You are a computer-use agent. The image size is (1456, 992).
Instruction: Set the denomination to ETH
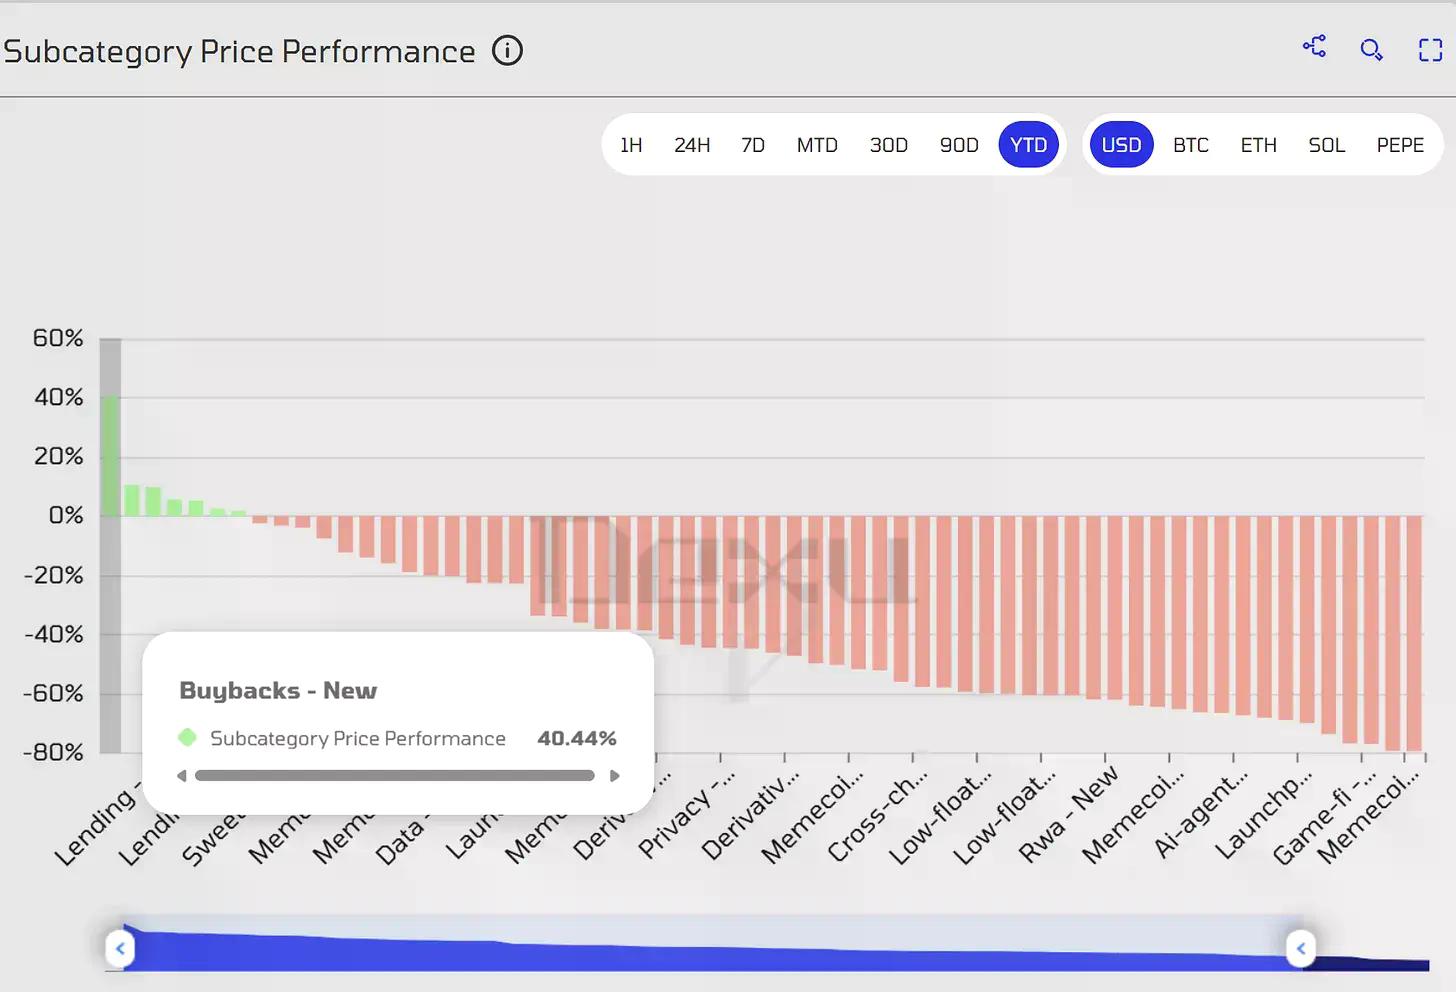point(1258,146)
